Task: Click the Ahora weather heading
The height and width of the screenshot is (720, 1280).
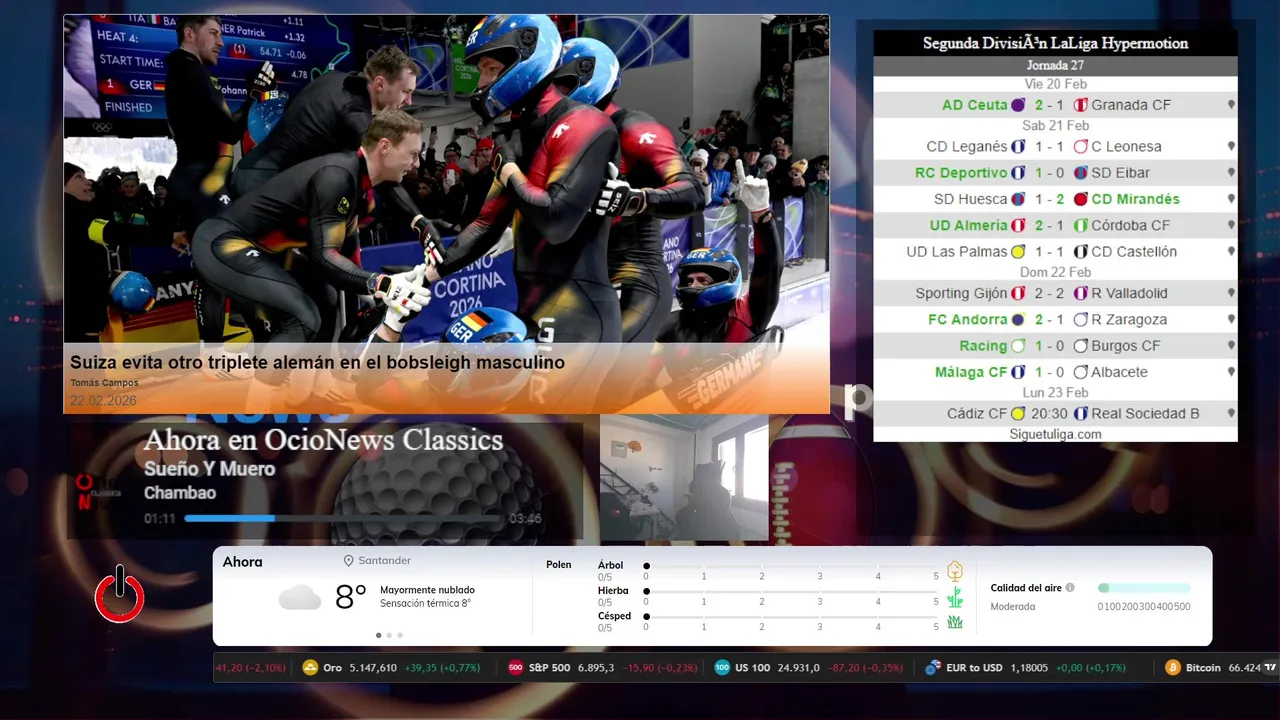Action: pyautogui.click(x=243, y=562)
